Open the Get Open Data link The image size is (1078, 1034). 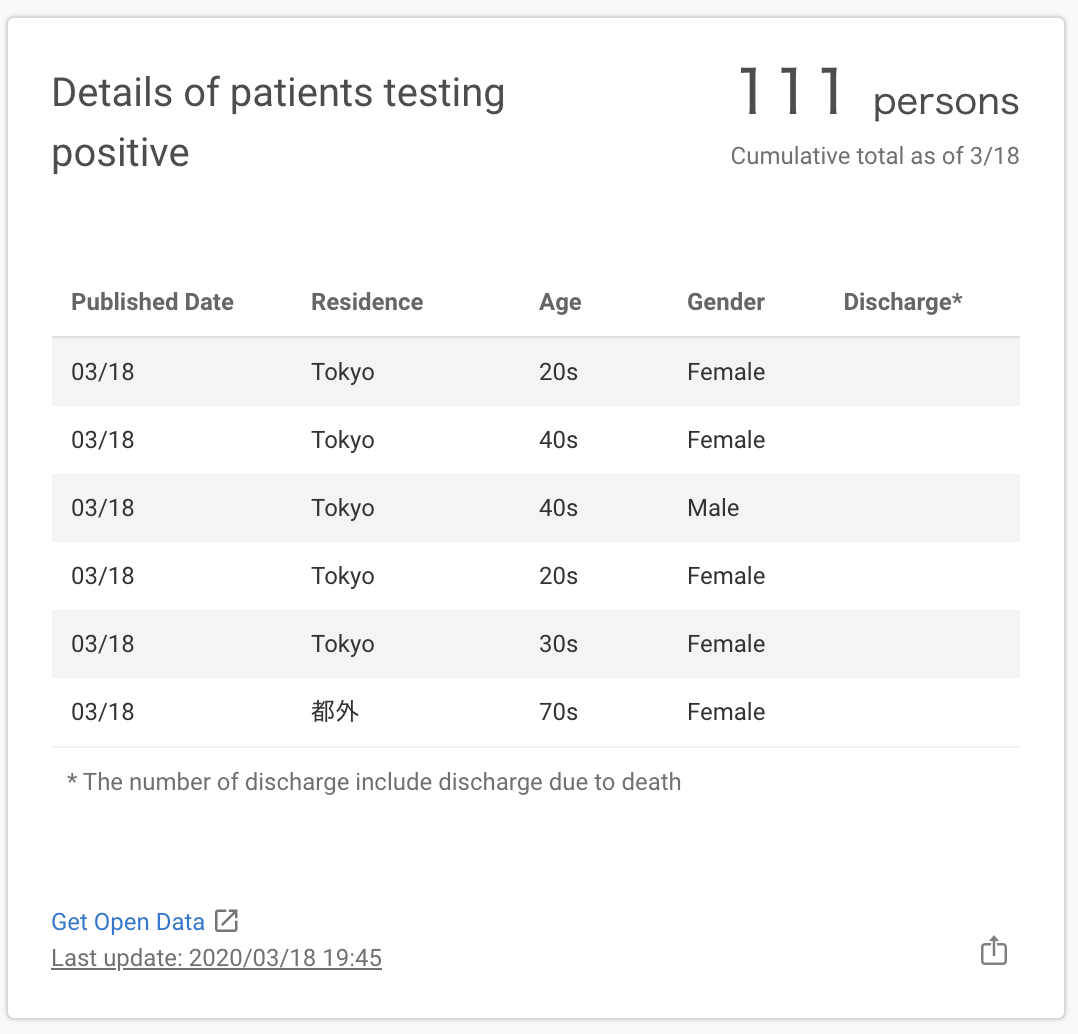[128, 922]
